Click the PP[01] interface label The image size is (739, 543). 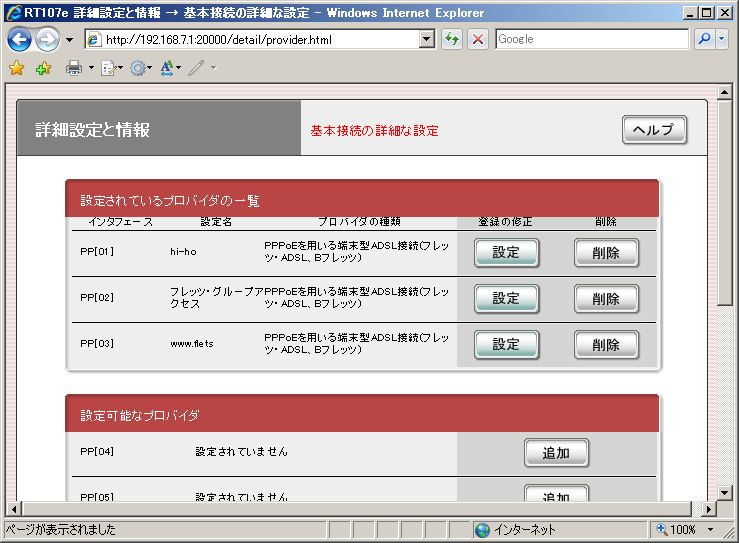(x=97, y=252)
